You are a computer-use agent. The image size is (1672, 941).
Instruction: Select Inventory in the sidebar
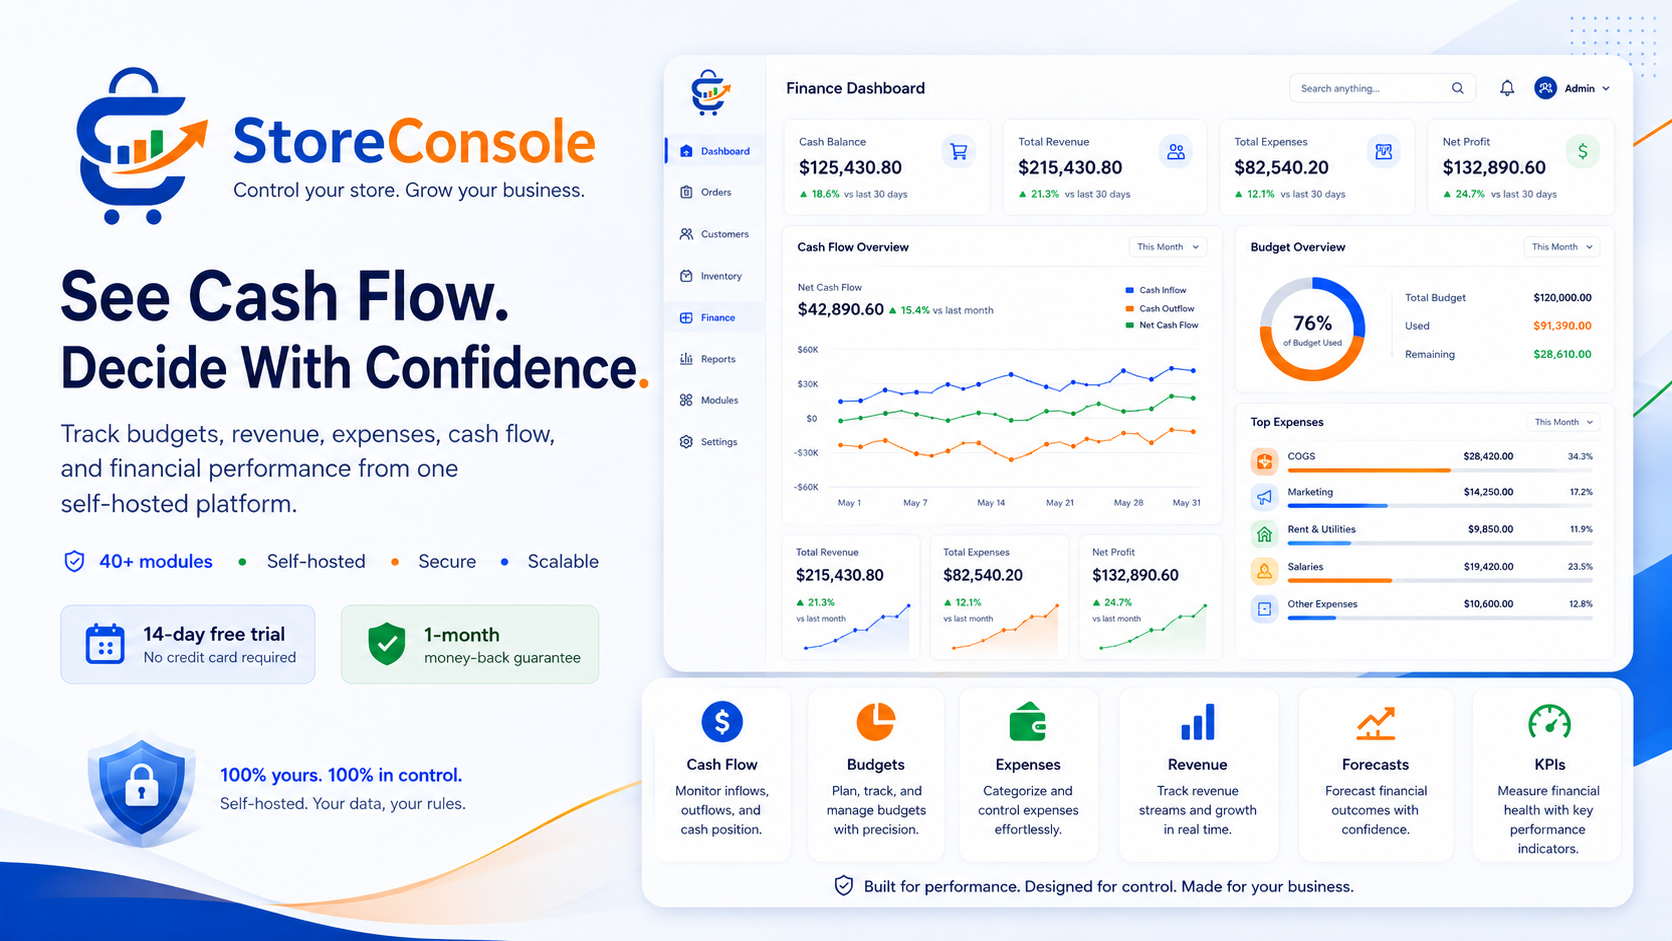[x=716, y=276]
